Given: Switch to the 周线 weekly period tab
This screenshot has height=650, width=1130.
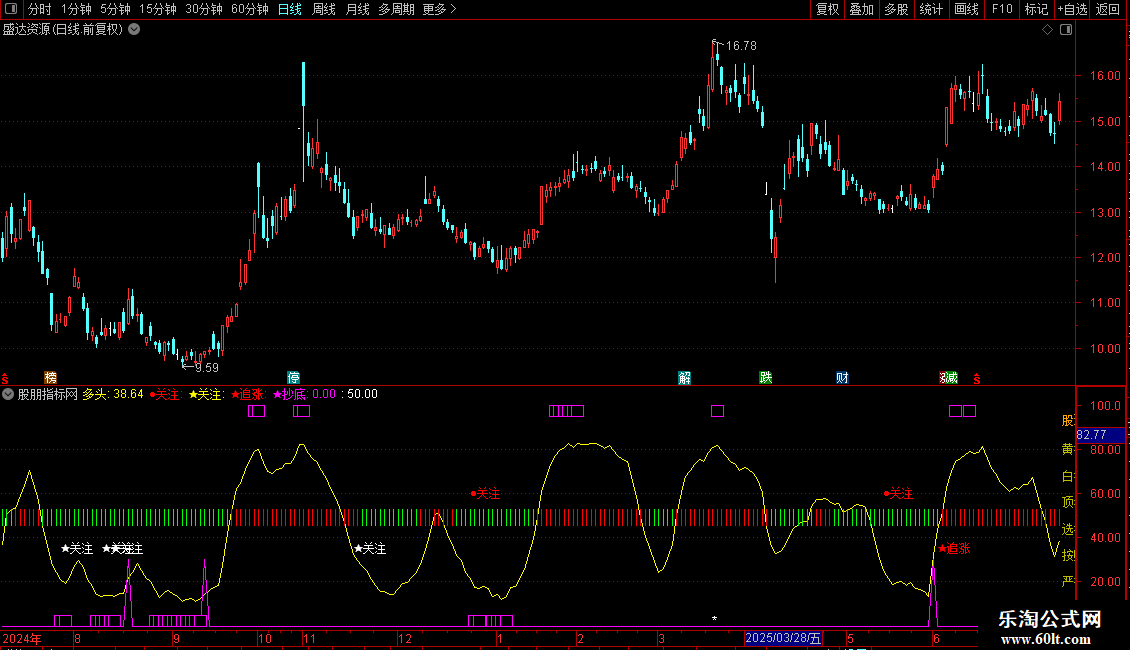Looking at the screenshot, I should click(x=324, y=9).
